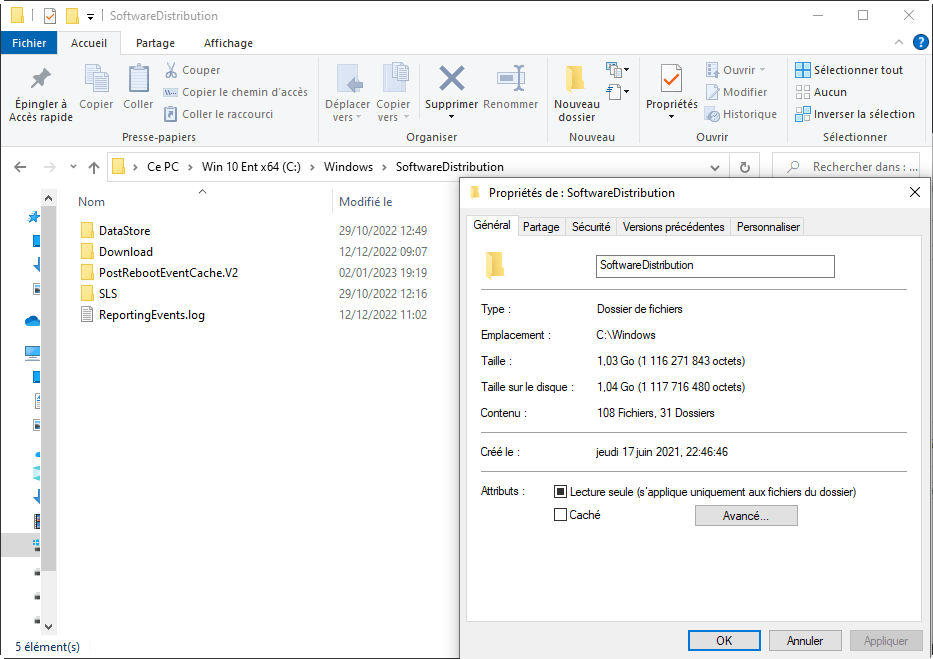Image resolution: width=933 pixels, height=659 pixels.
Task: Open the Historique command
Action: [x=741, y=114]
